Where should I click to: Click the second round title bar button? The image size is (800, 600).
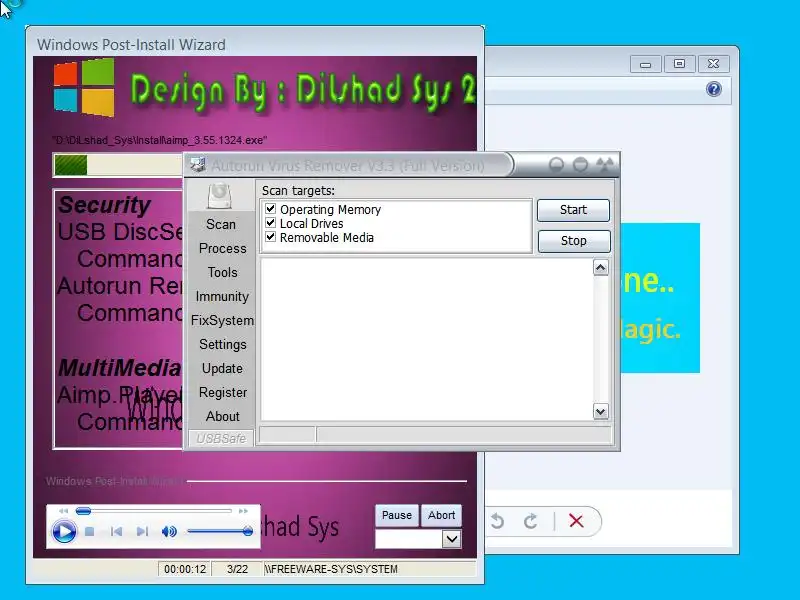(580, 165)
